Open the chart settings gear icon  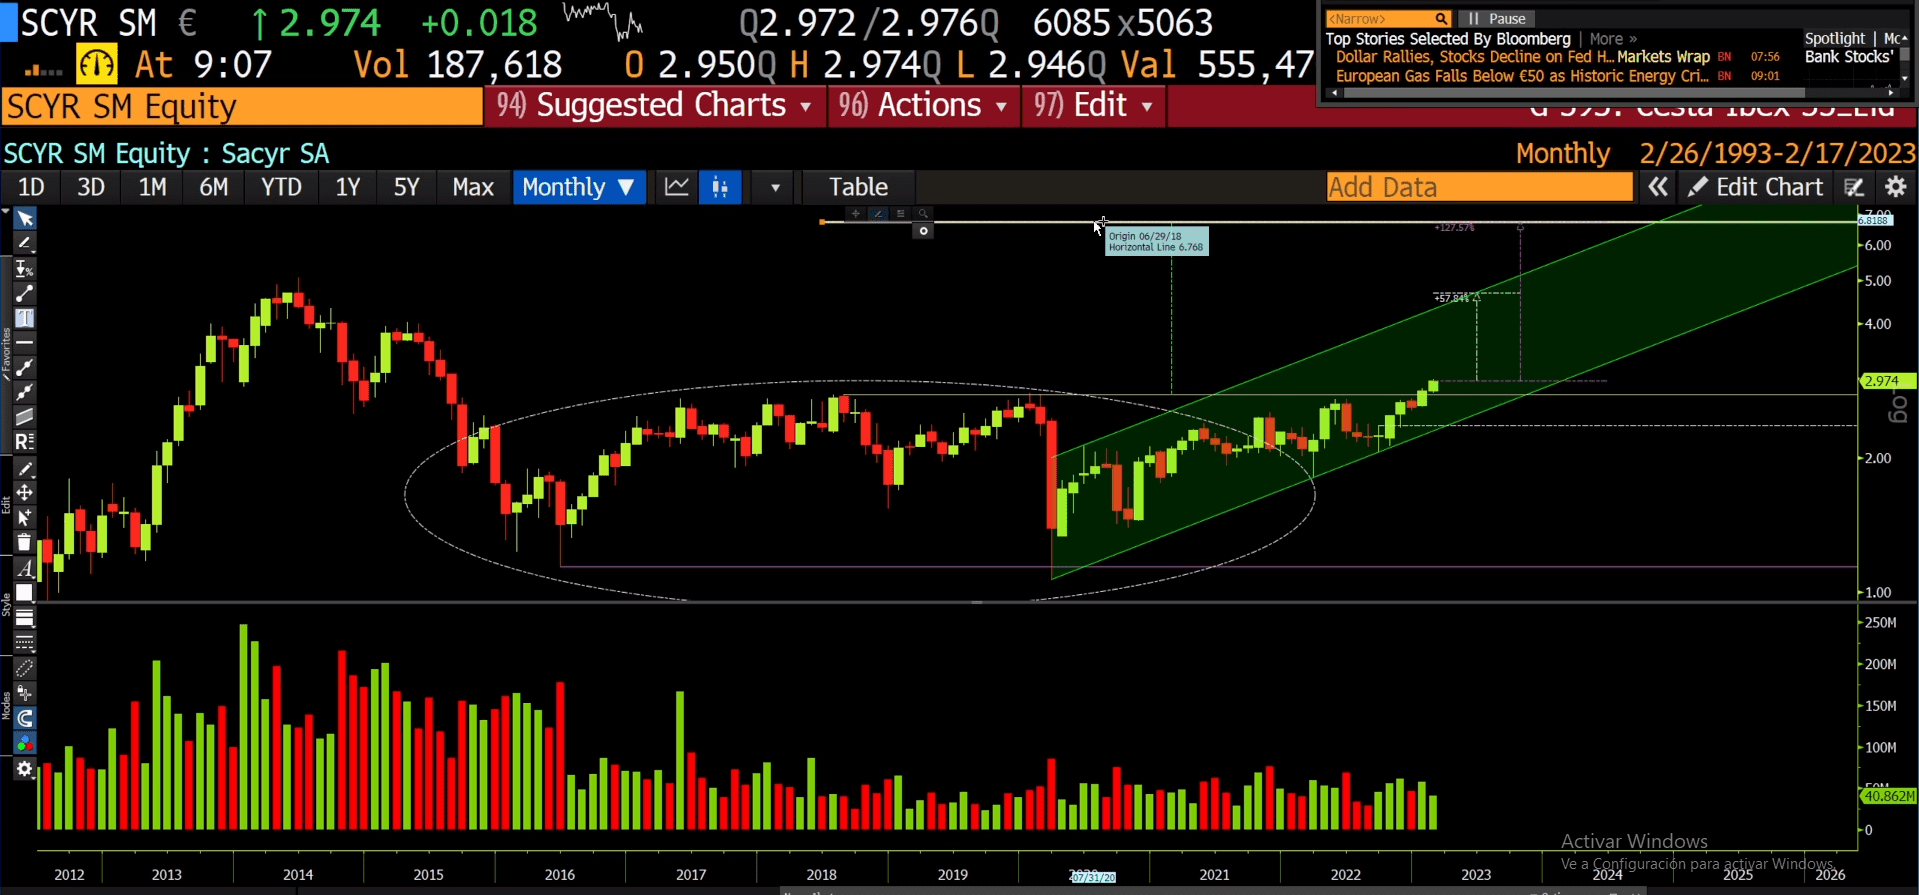pos(1895,187)
